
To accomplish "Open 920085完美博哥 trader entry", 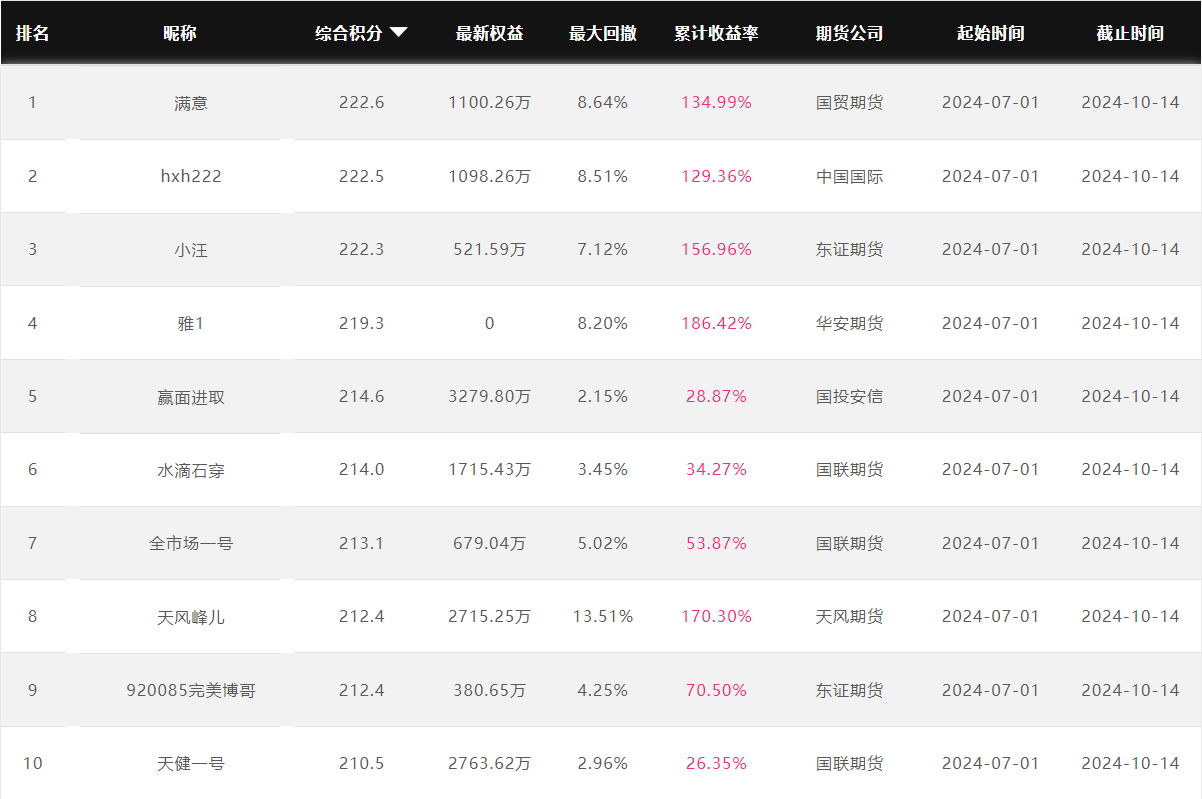I will [191, 690].
